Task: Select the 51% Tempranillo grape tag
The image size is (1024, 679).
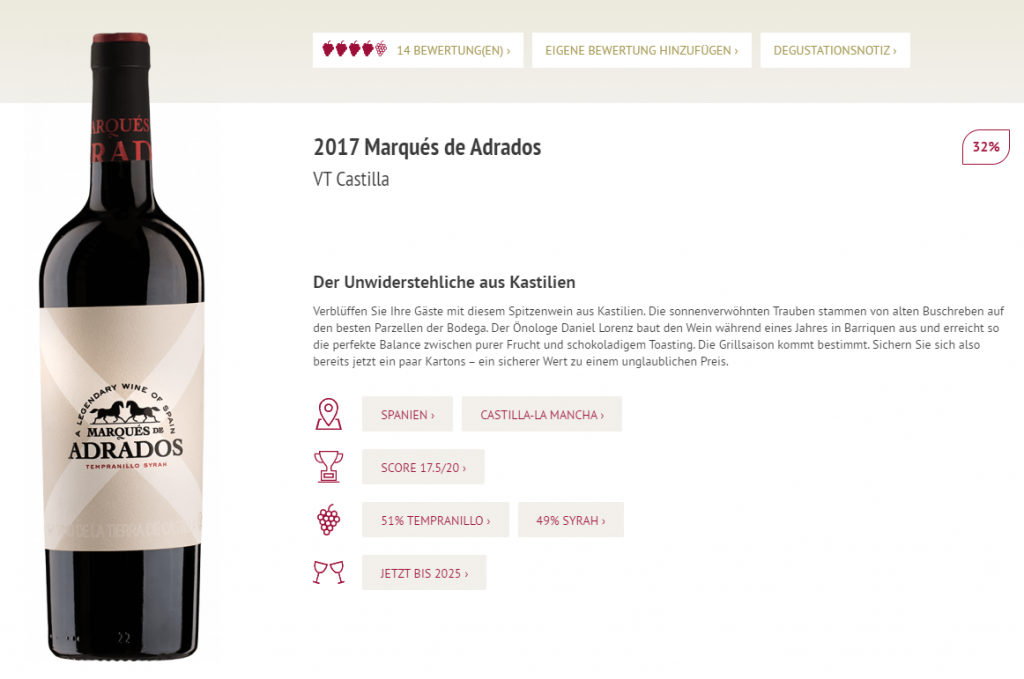Action: point(436,520)
